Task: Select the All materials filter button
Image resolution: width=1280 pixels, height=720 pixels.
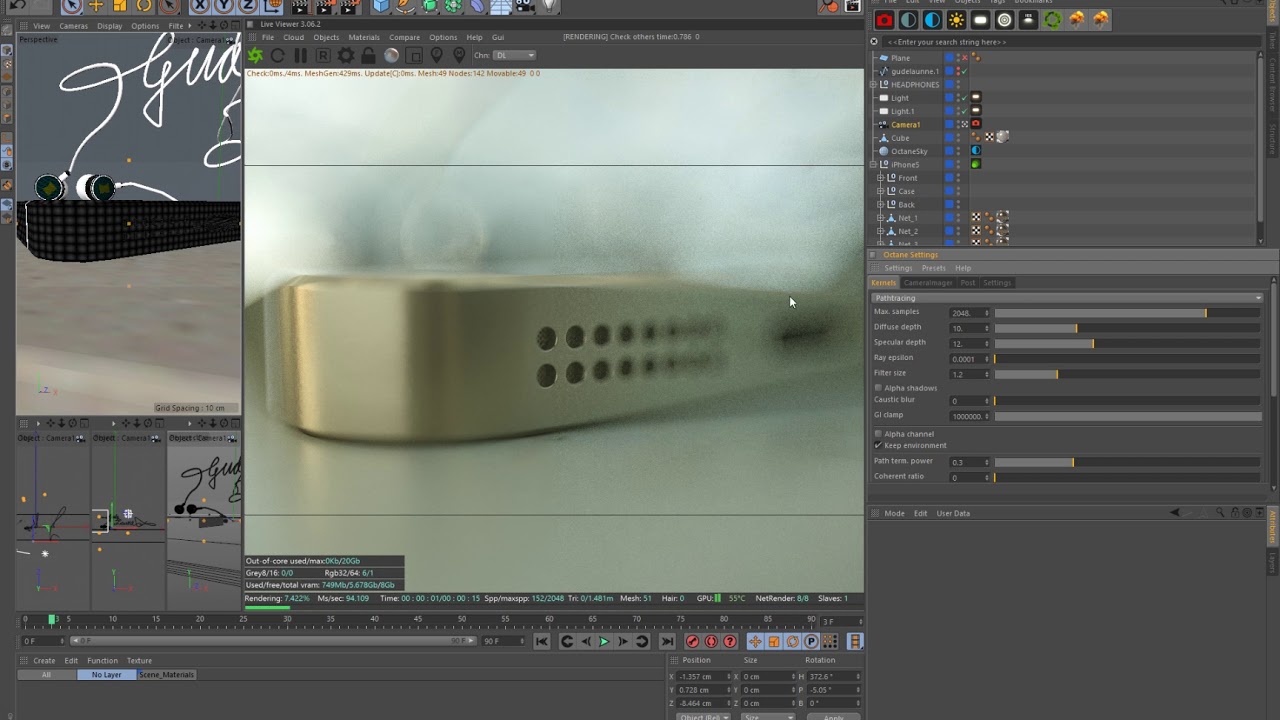Action: tap(46, 675)
